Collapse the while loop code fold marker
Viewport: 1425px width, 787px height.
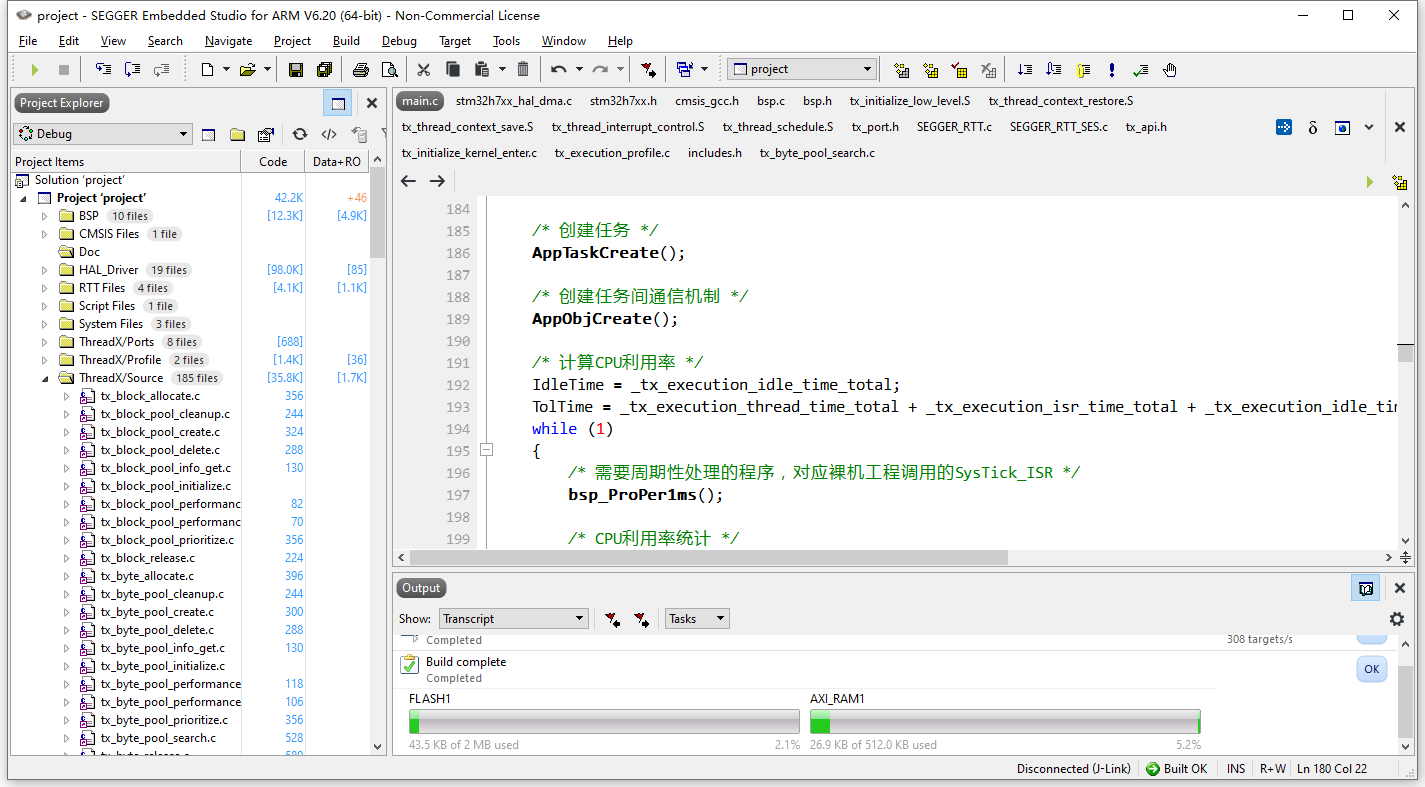487,450
